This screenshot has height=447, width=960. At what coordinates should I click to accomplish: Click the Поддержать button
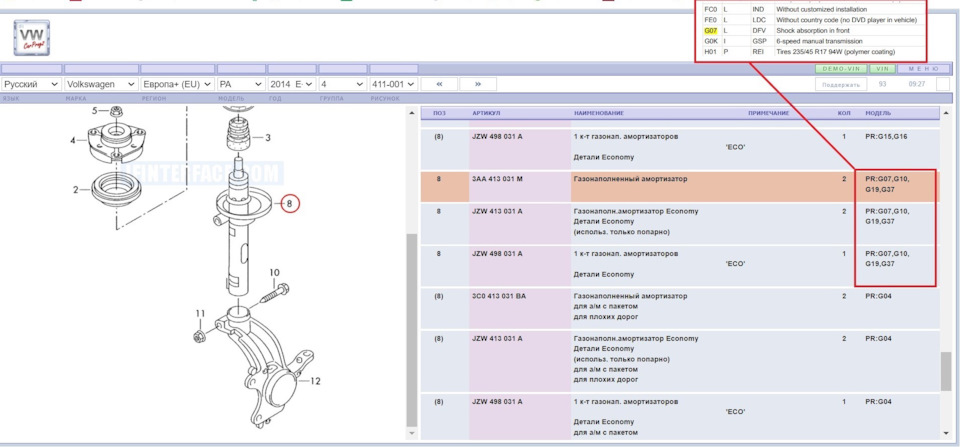click(x=841, y=85)
